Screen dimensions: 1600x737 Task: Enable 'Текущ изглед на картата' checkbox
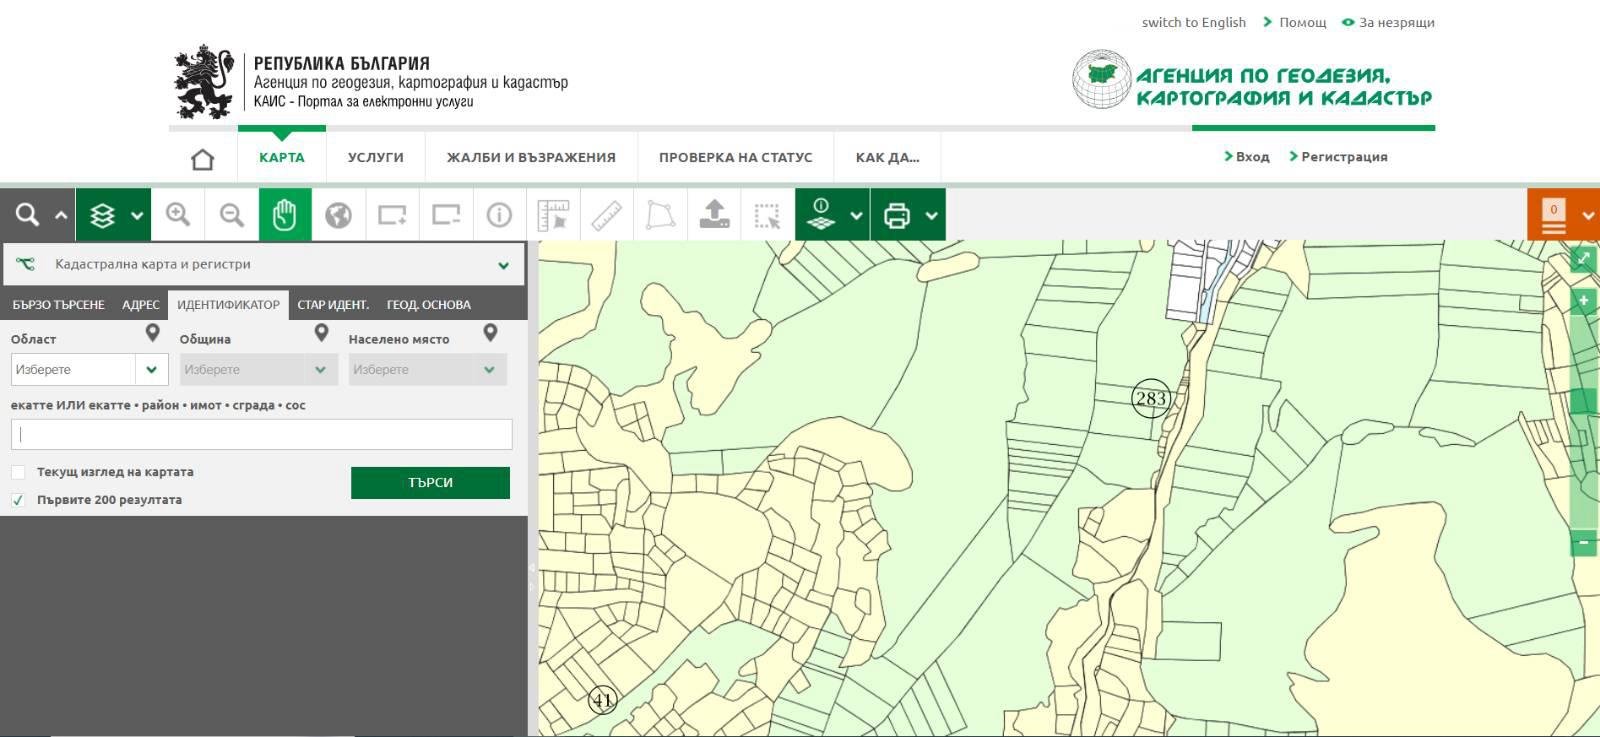(x=18, y=472)
